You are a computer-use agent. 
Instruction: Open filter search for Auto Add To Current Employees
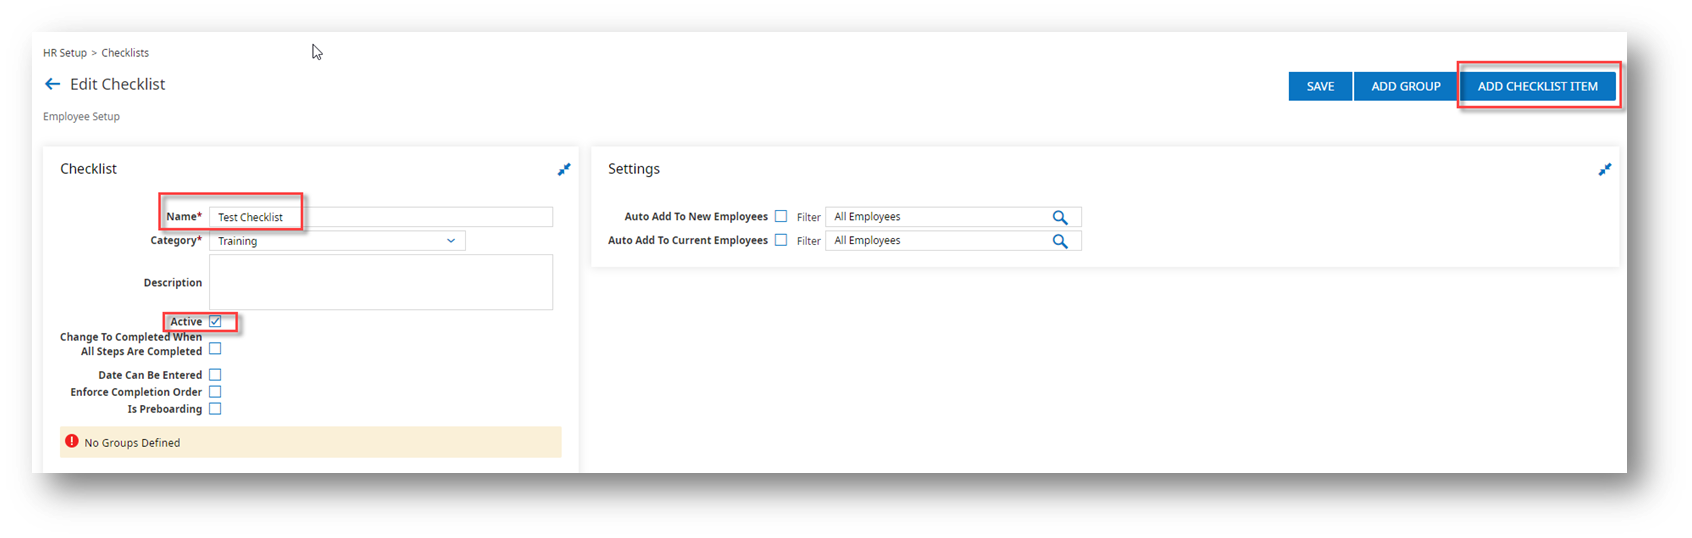1060,241
